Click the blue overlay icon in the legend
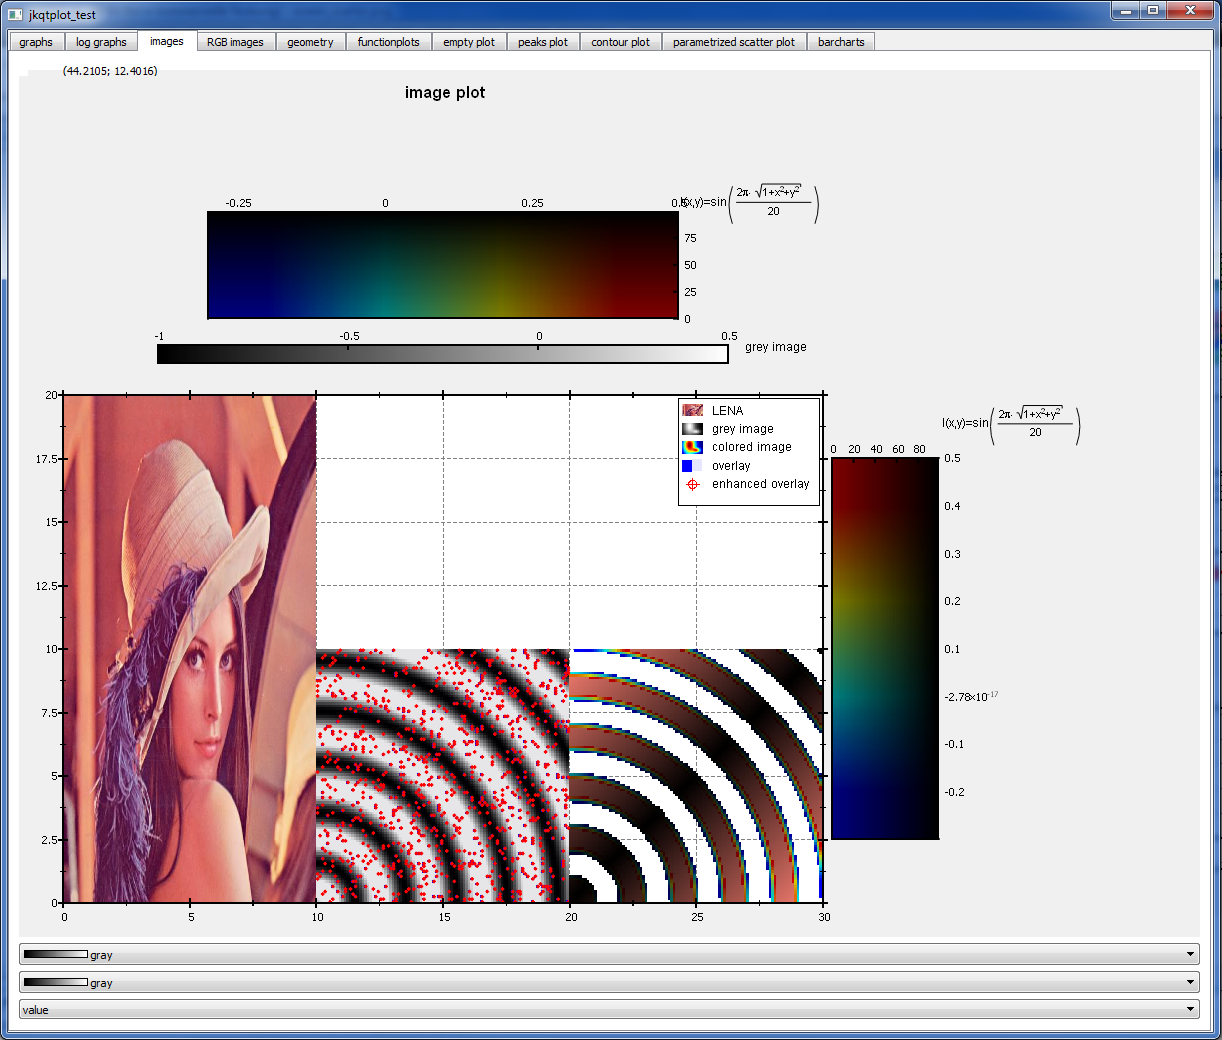1222x1040 pixels. point(690,465)
